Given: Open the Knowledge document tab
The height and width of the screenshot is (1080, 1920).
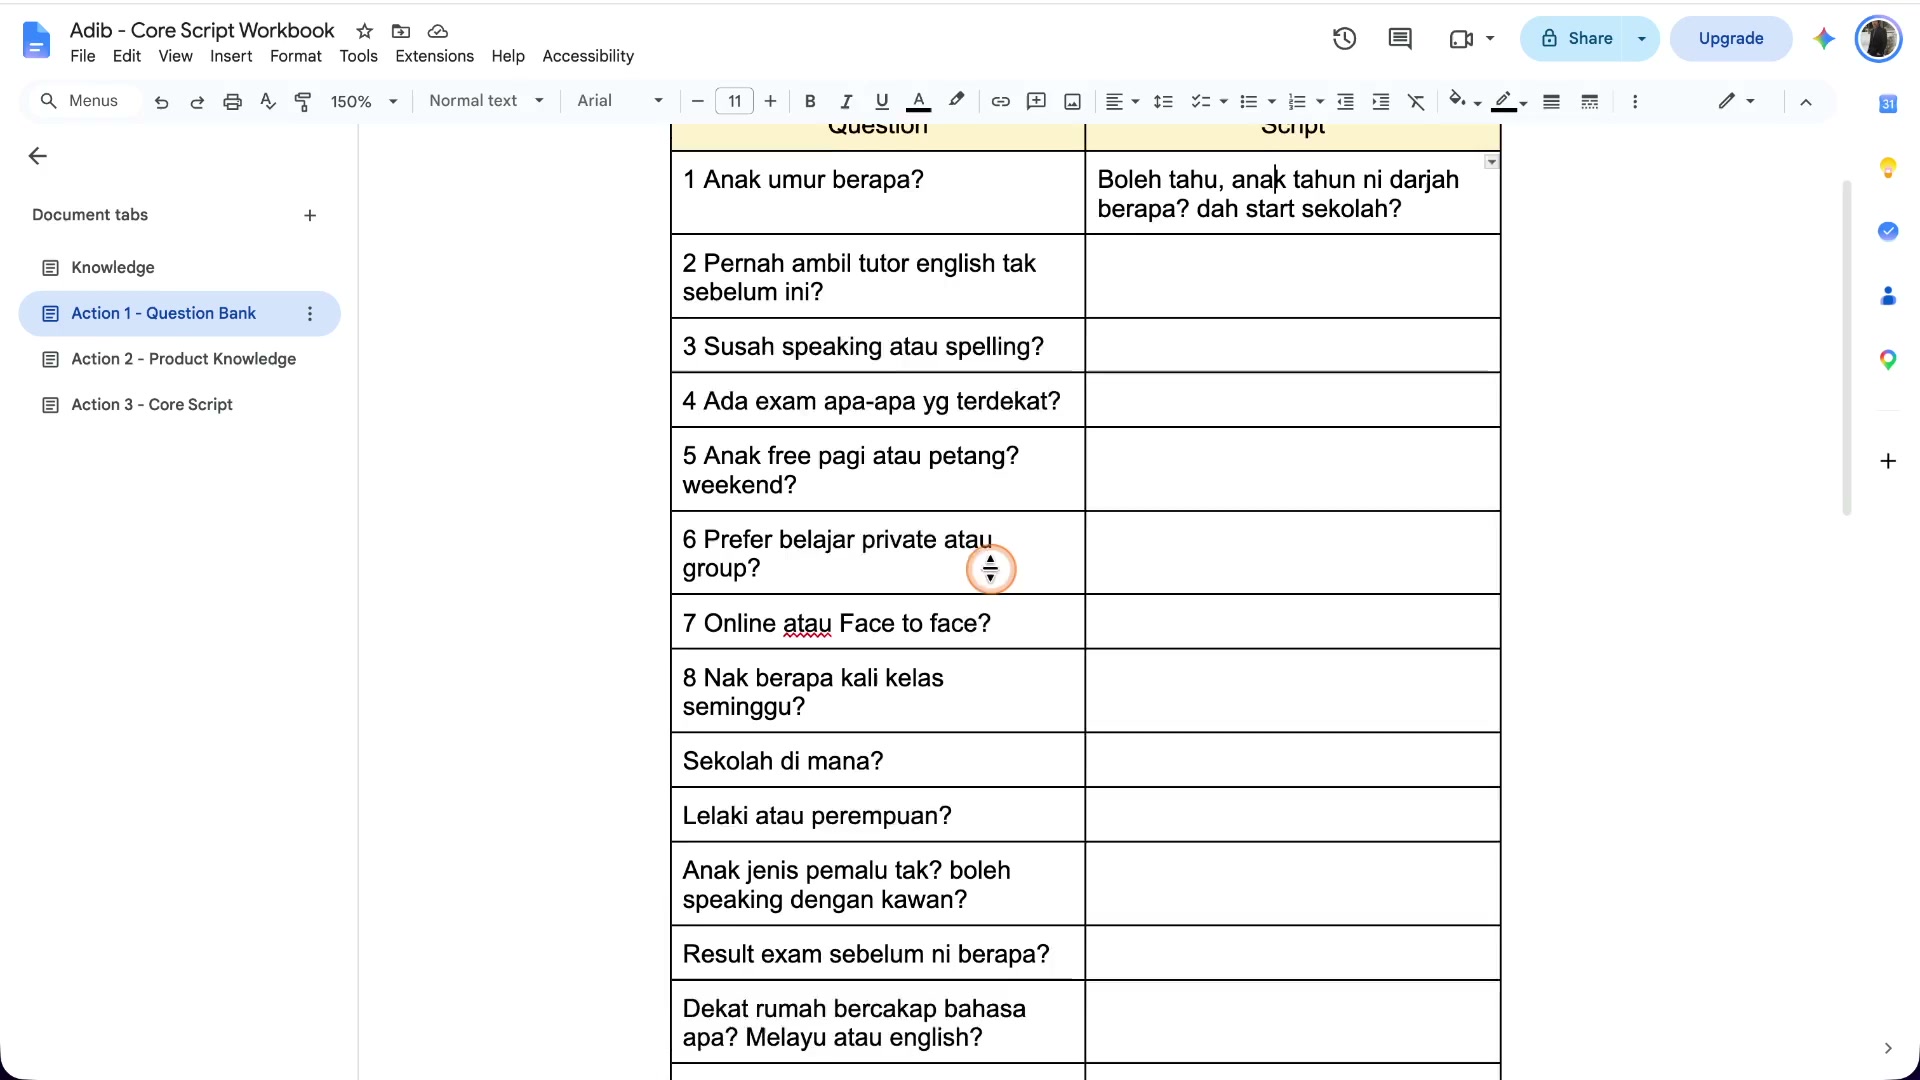Looking at the screenshot, I should [x=180, y=268].
